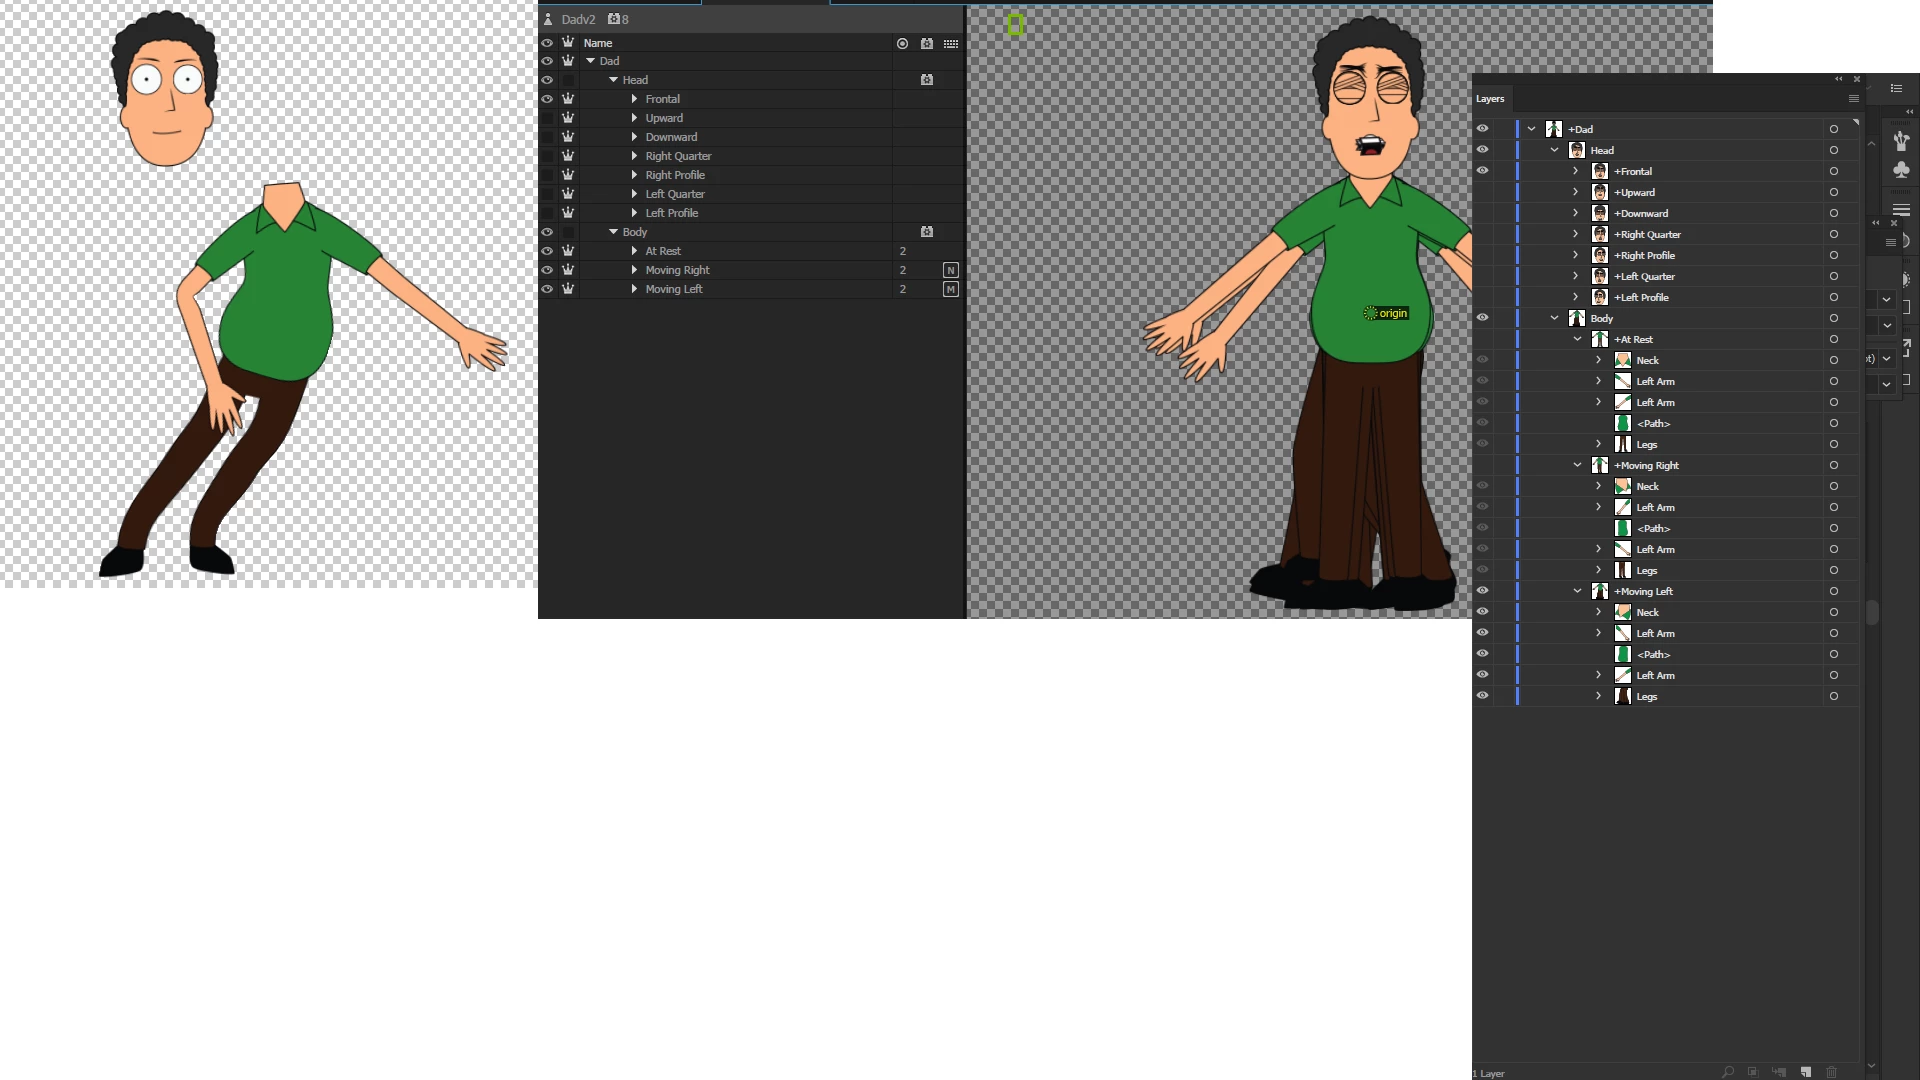
Task: Open the Symbols panel club icon
Action: pyautogui.click(x=1901, y=170)
